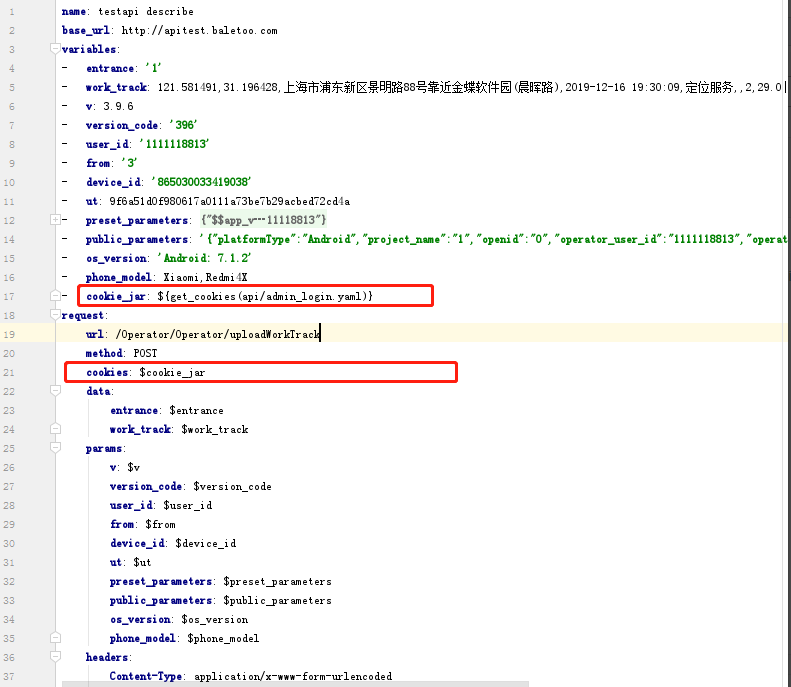Click the $ut reference
The image size is (791, 687).
(x=142, y=562)
